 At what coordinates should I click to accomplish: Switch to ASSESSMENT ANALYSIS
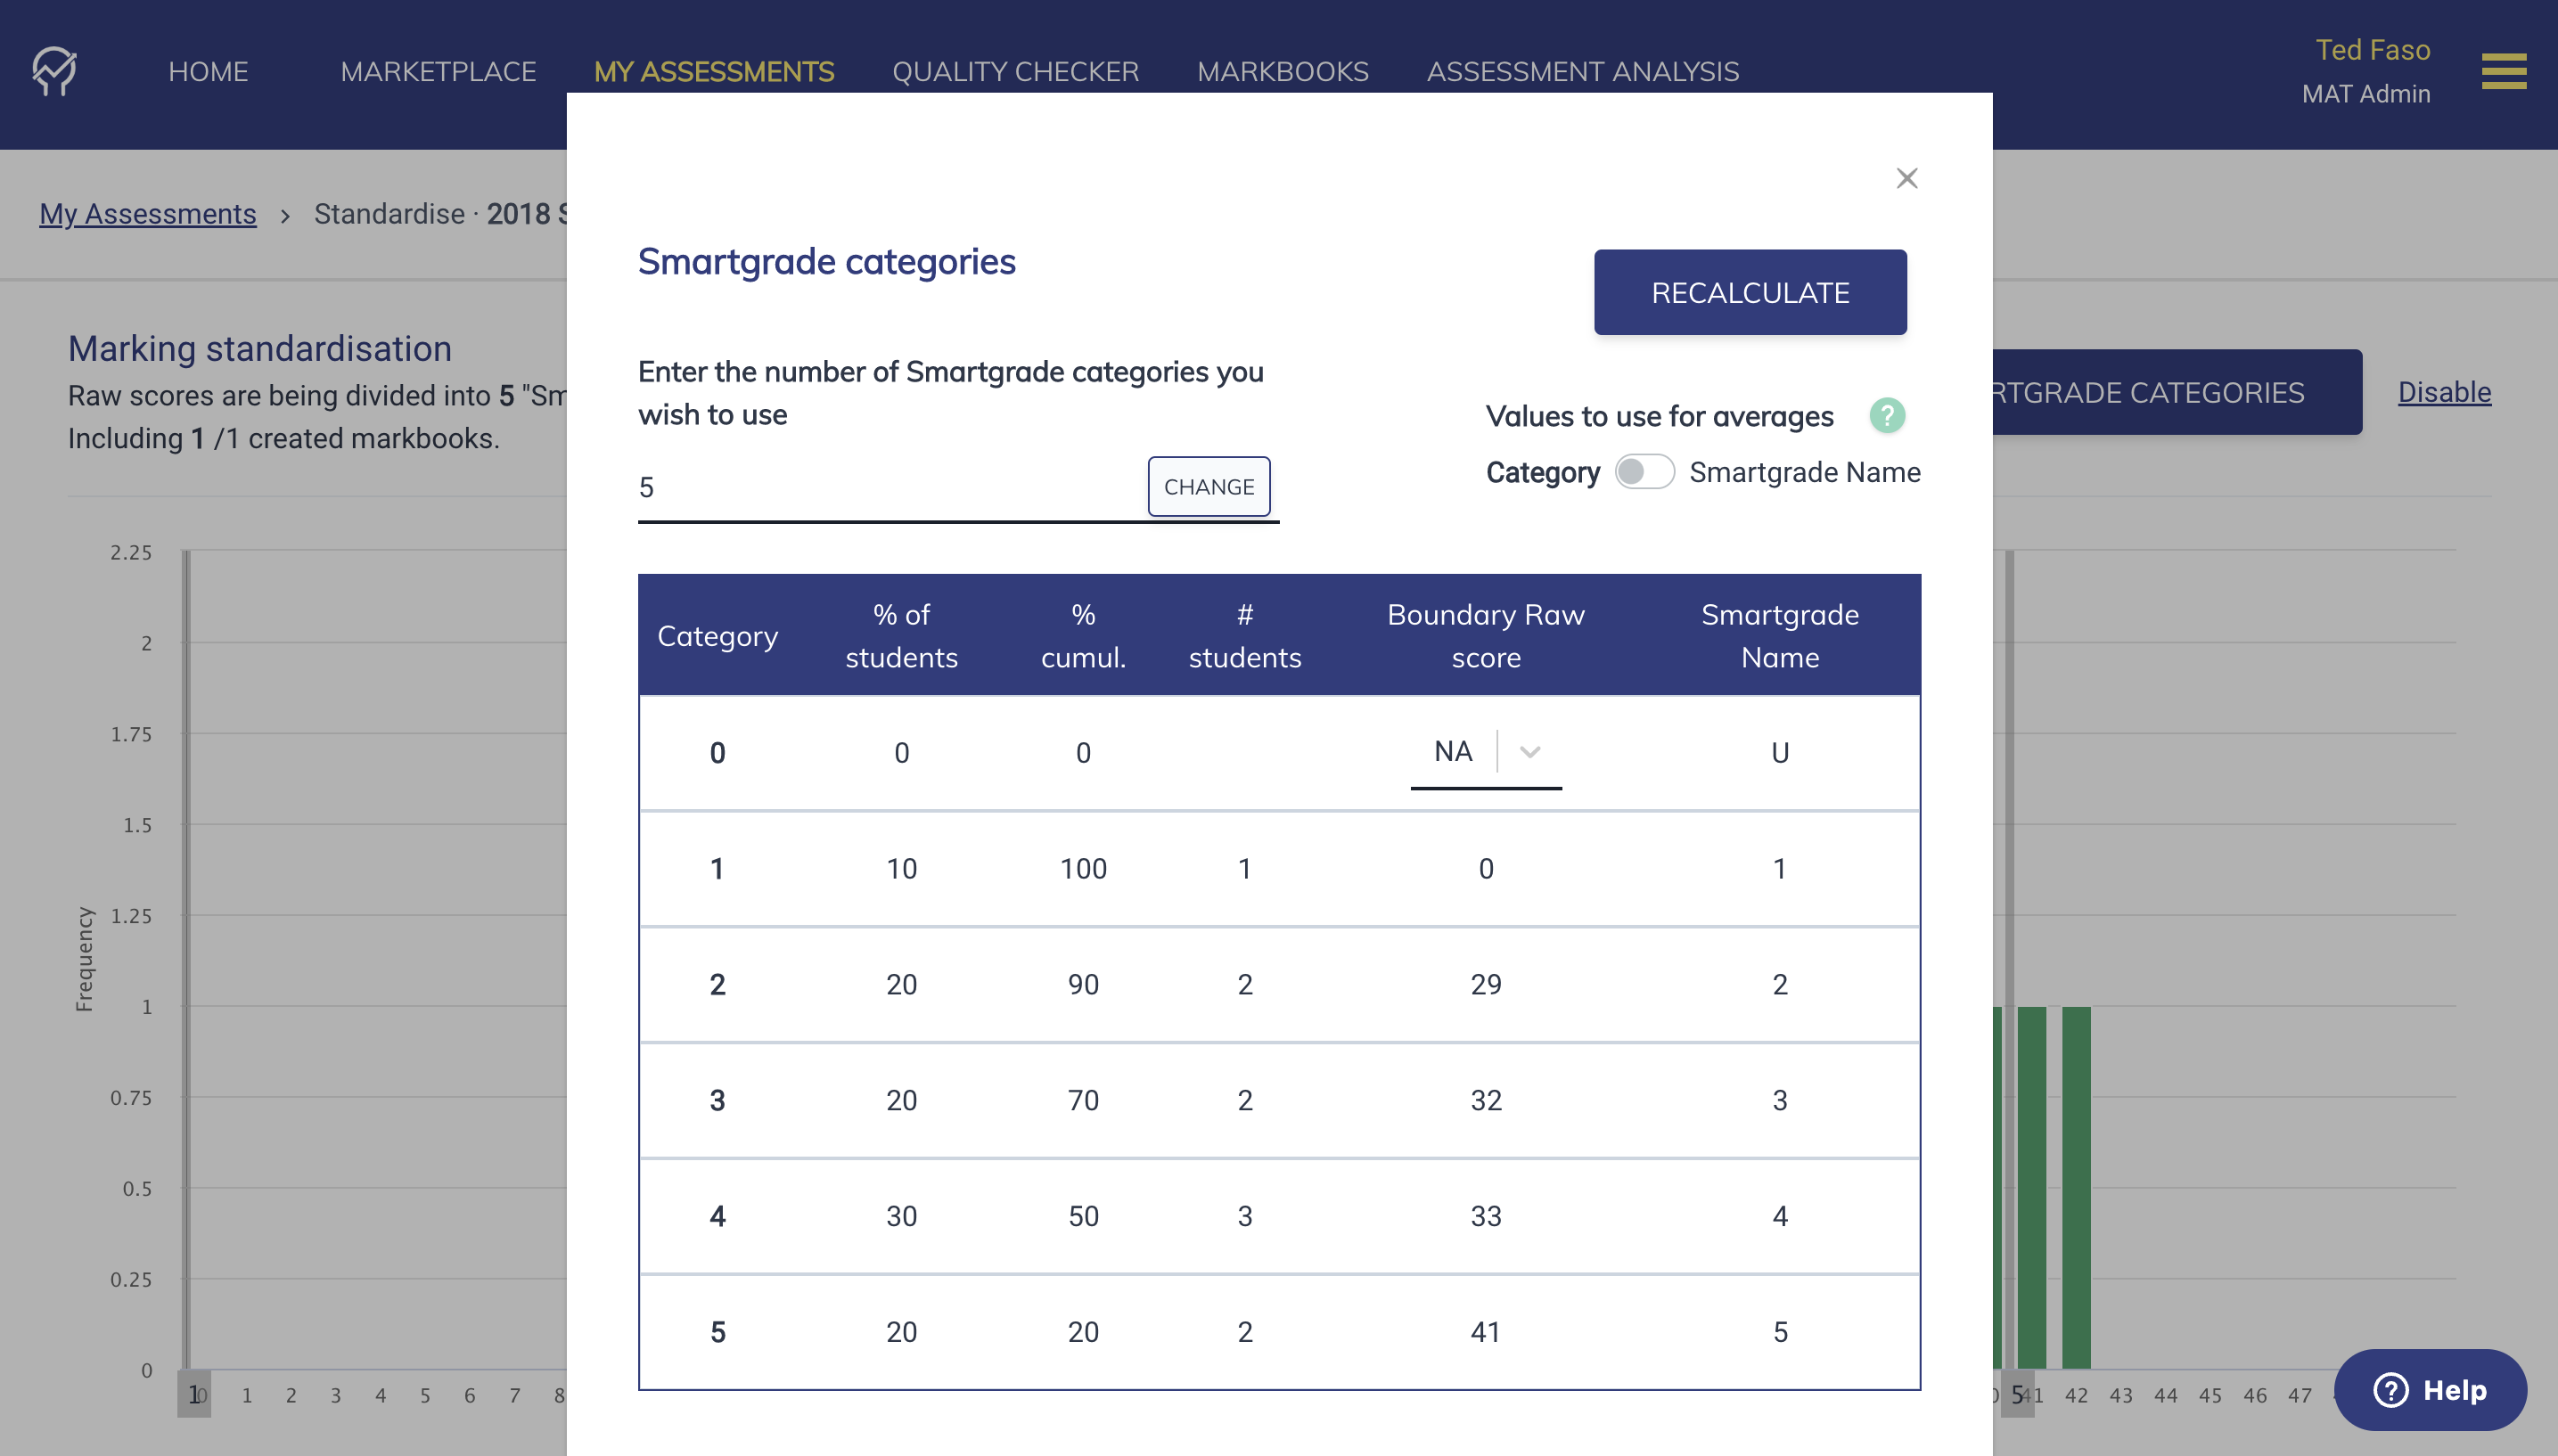click(1581, 70)
